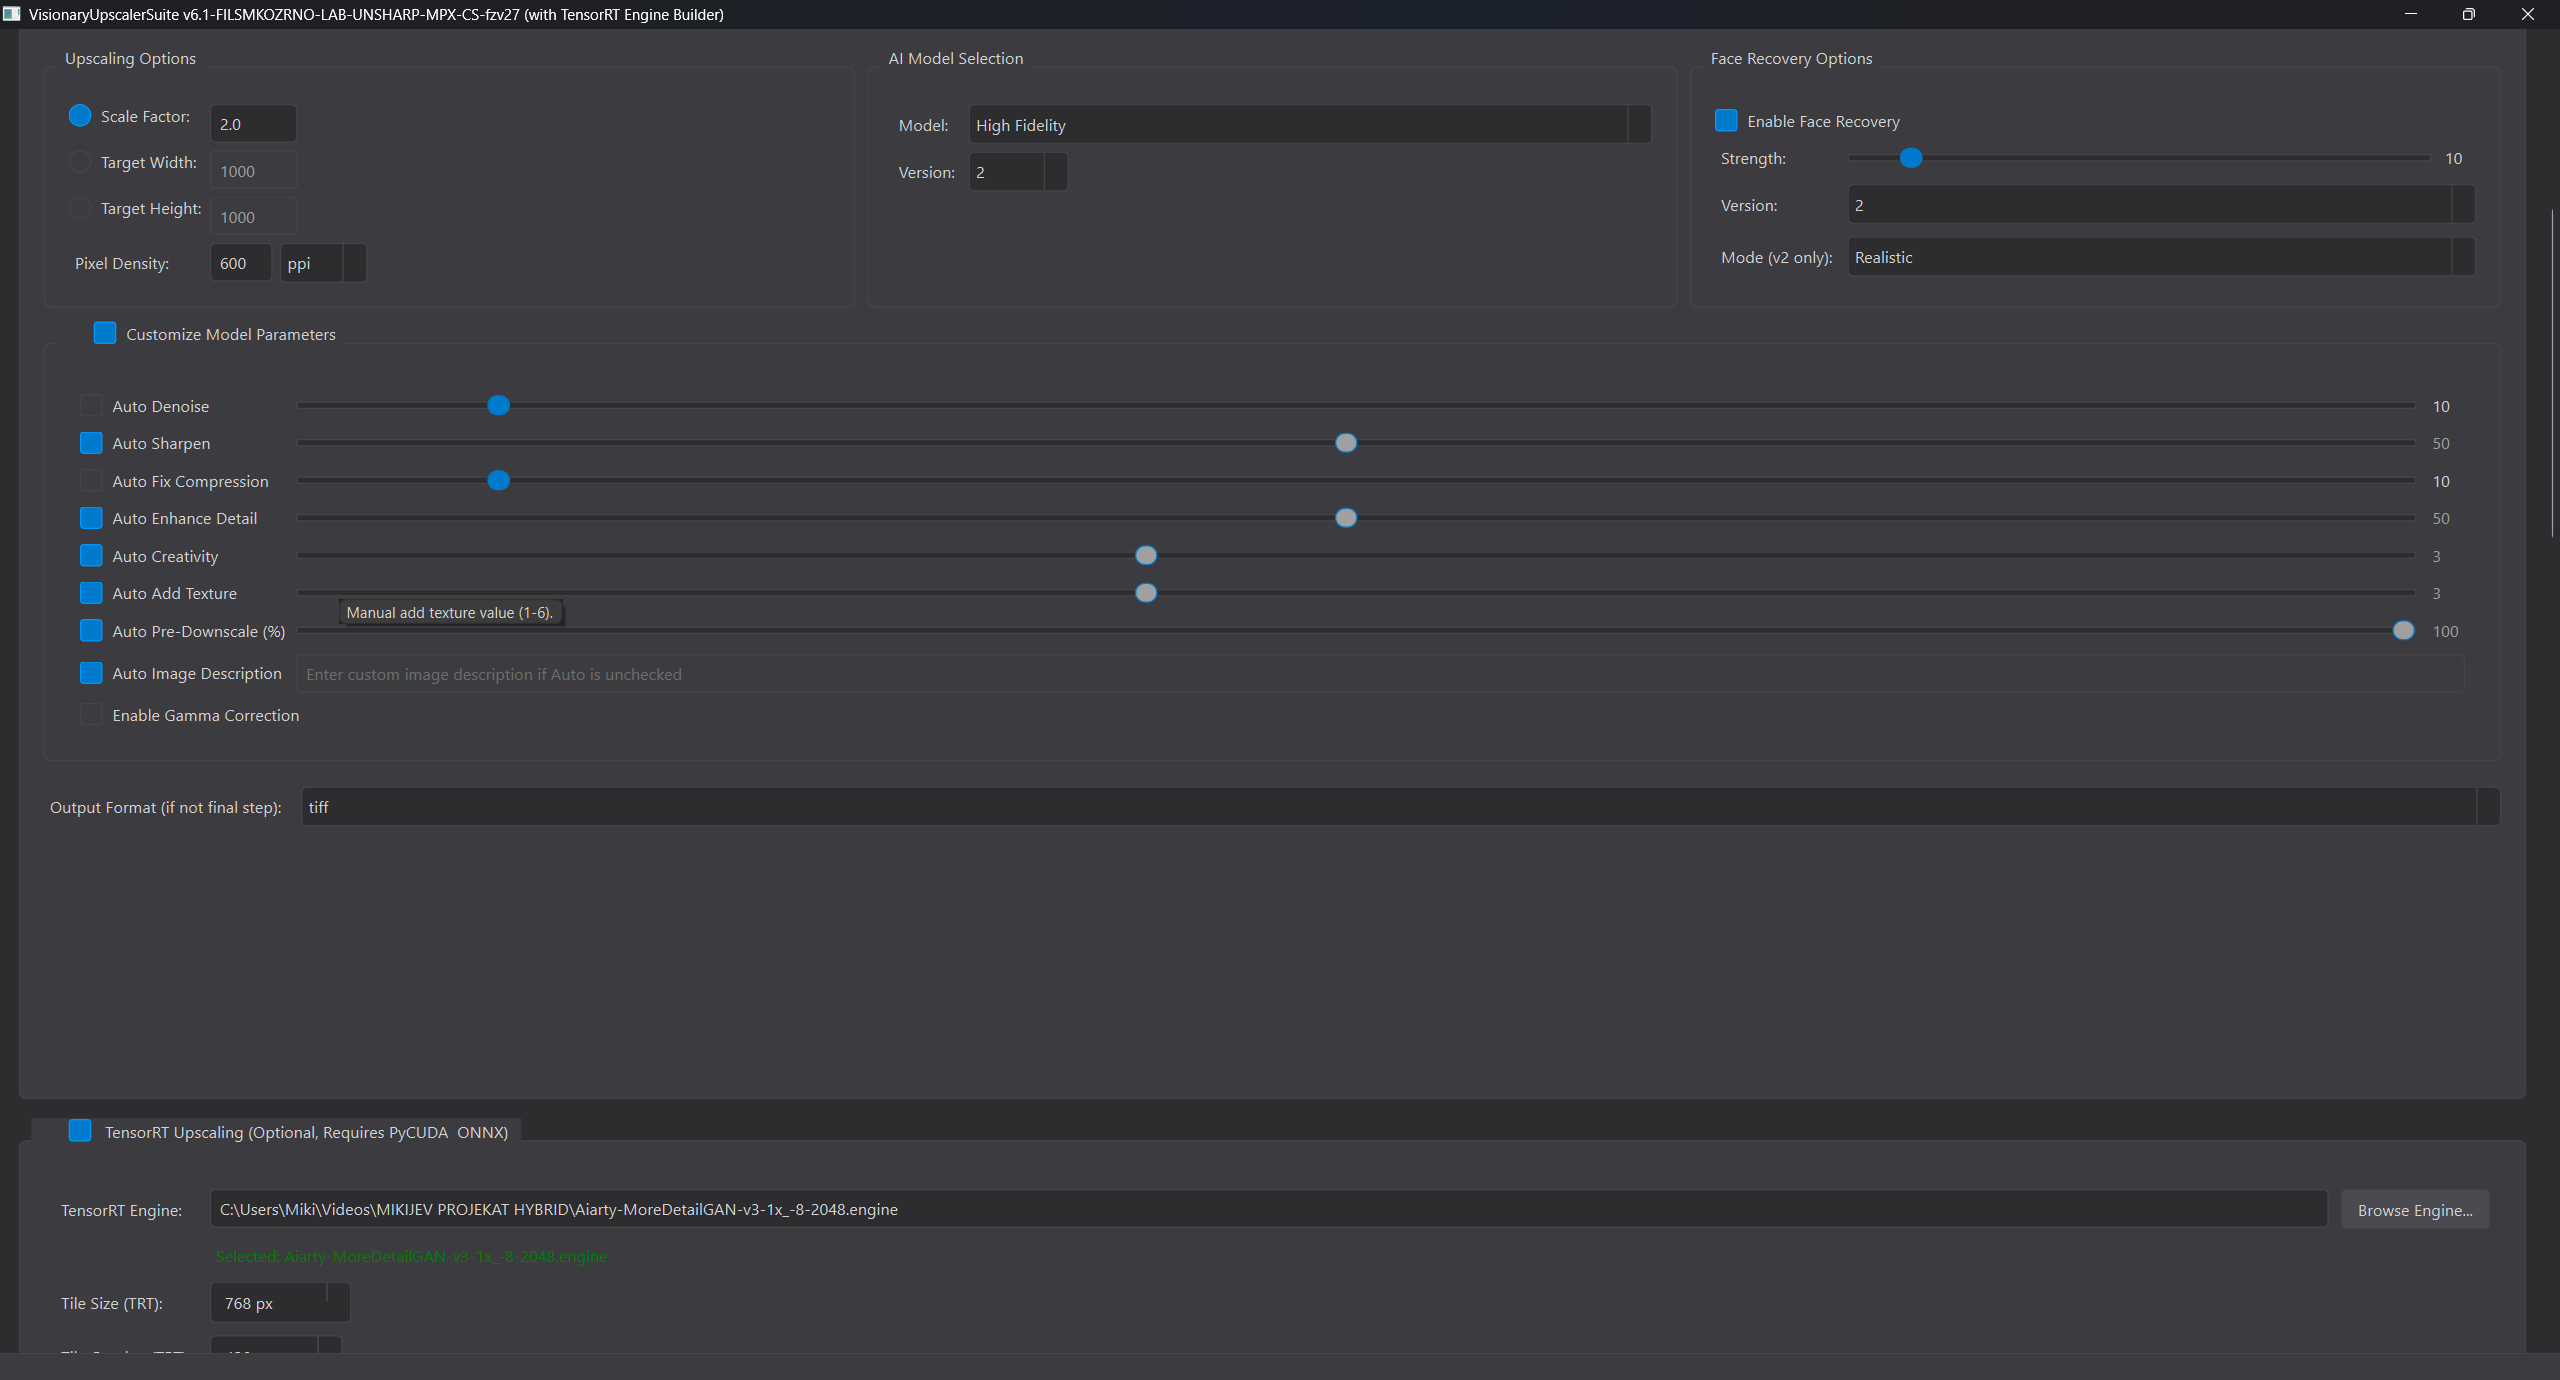Click the Face Recovery Strength value 10

[2453, 159]
